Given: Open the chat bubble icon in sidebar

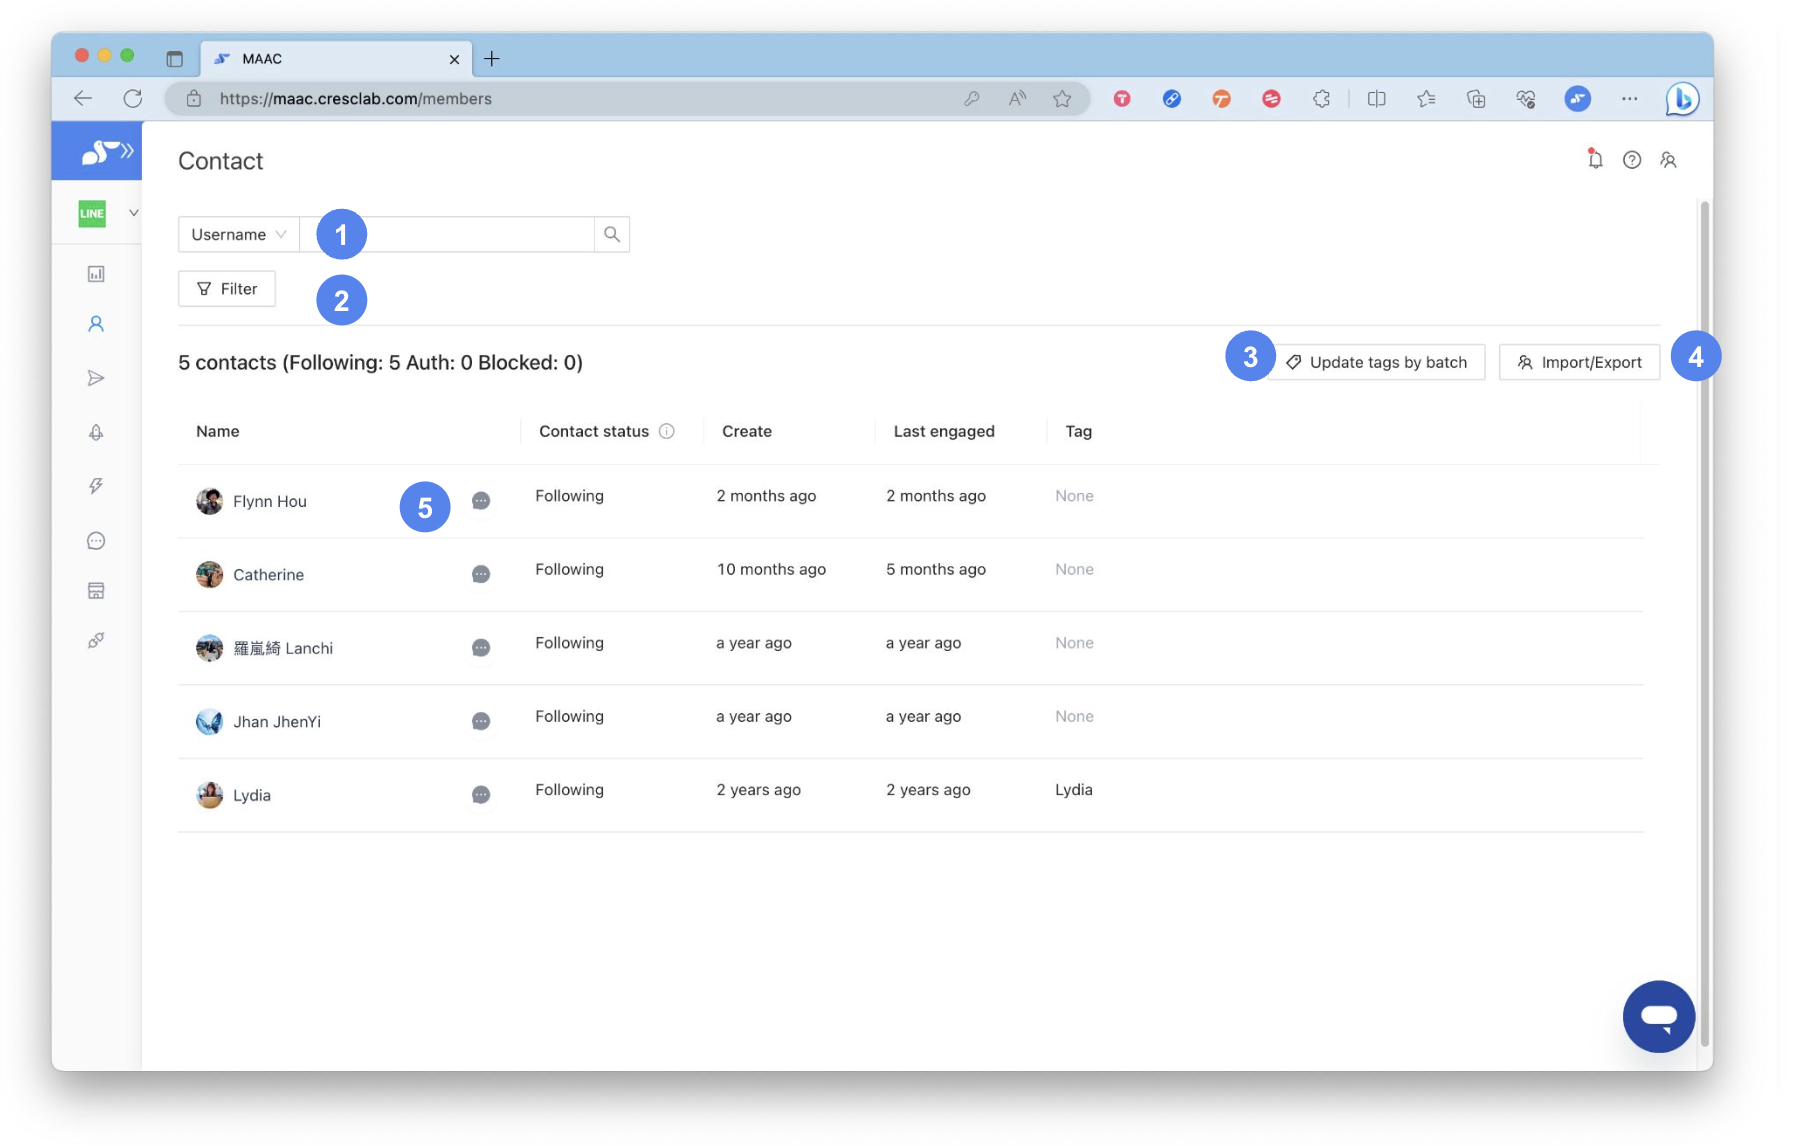Looking at the screenshot, I should (96, 541).
